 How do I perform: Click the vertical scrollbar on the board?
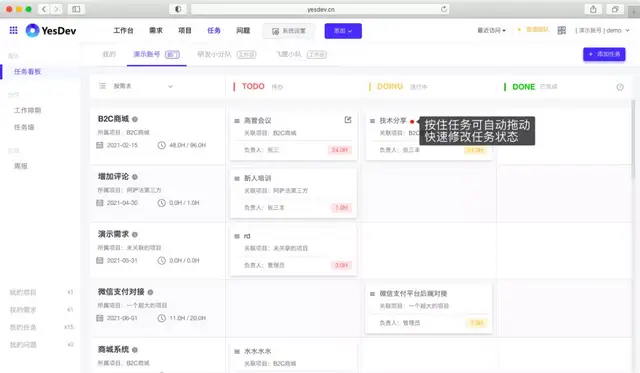pos(633,139)
